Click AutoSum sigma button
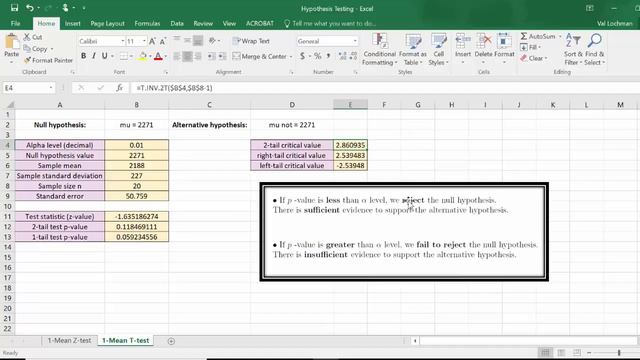Screen dimensions: 640x360 (x=538, y=36)
